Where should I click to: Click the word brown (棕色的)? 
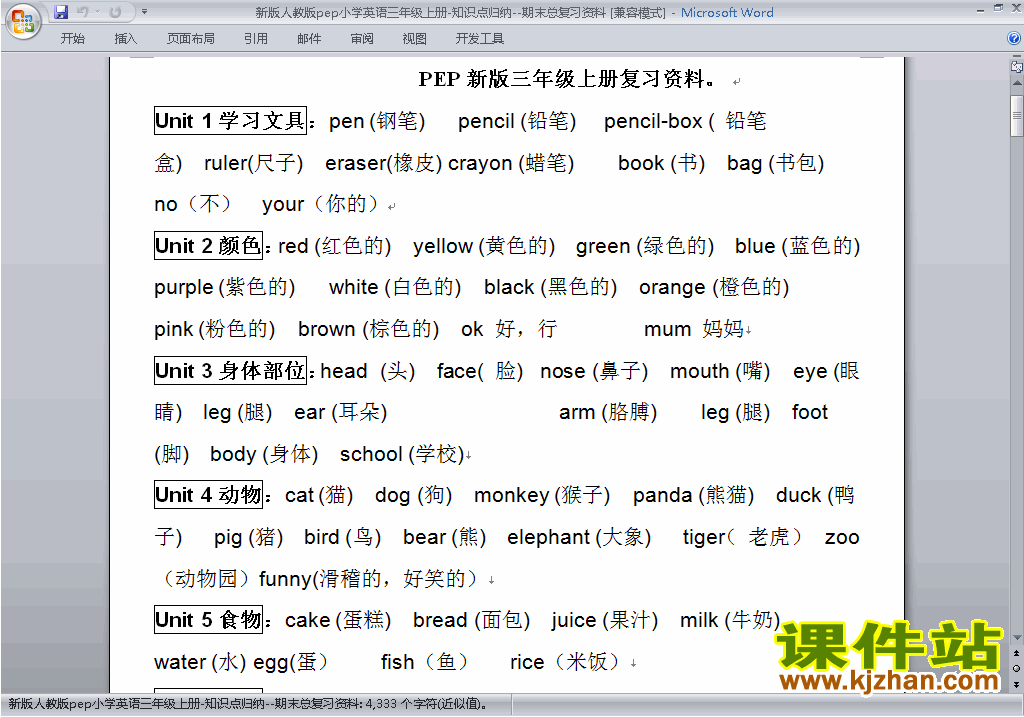[x=368, y=329]
